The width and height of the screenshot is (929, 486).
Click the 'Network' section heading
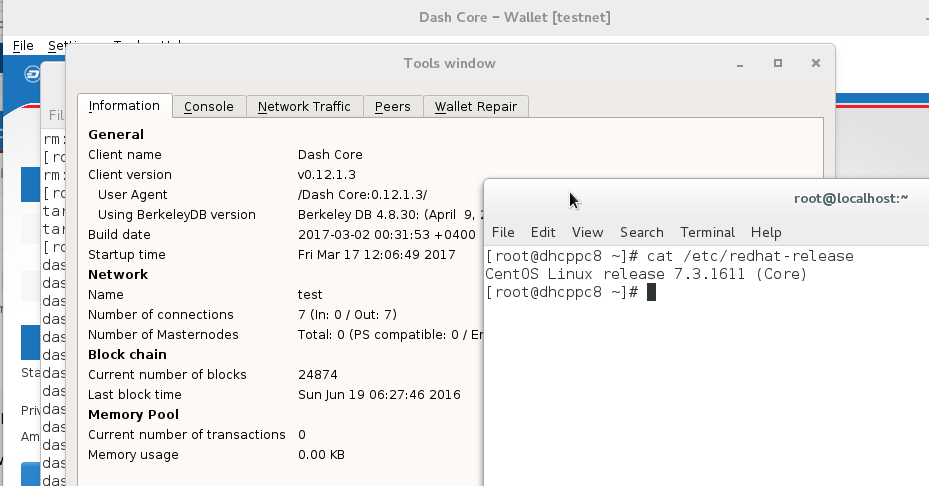pyautogui.click(x=118, y=274)
